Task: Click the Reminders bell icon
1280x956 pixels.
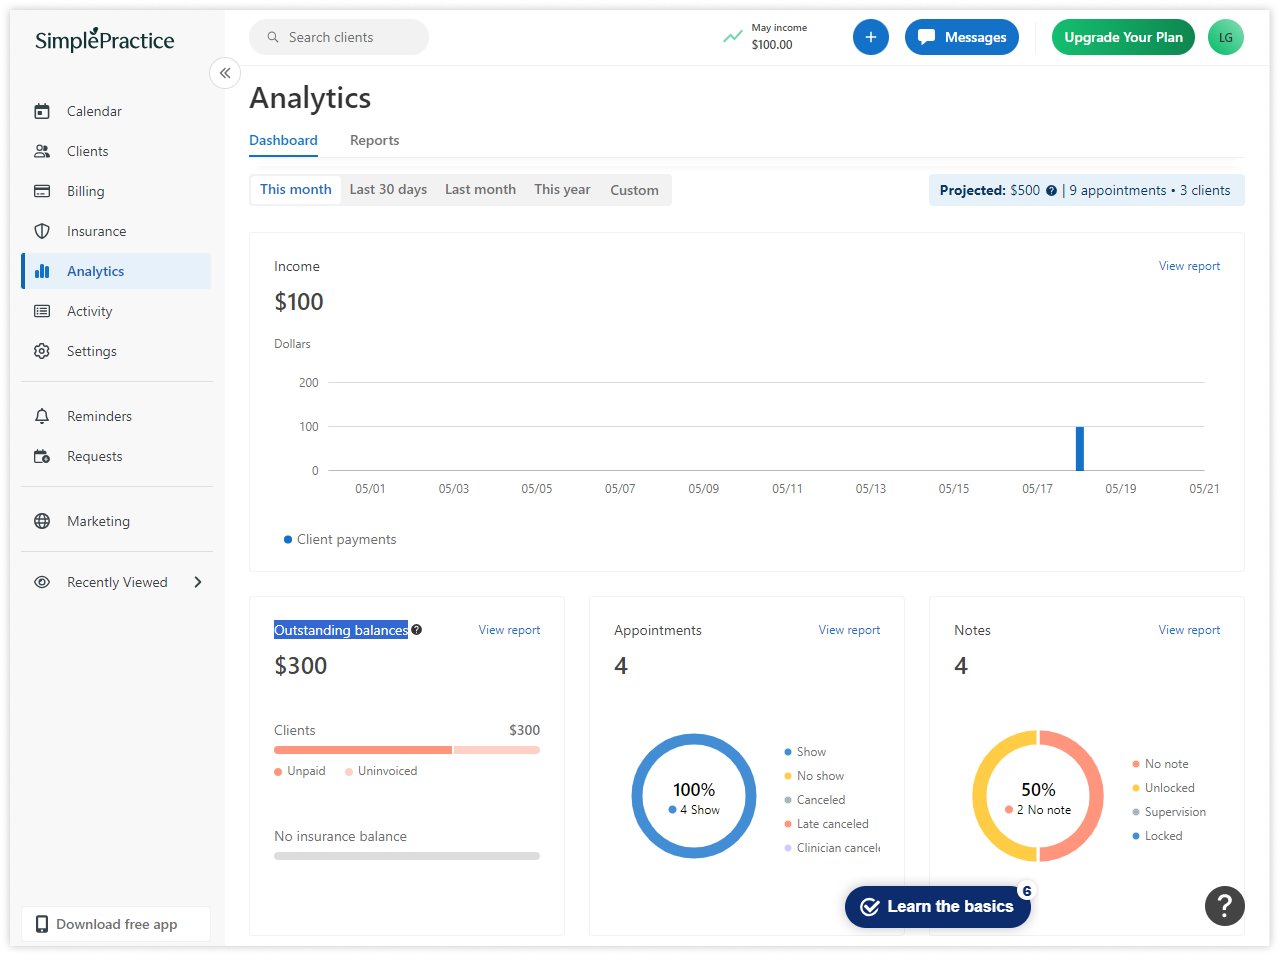Action: point(42,416)
